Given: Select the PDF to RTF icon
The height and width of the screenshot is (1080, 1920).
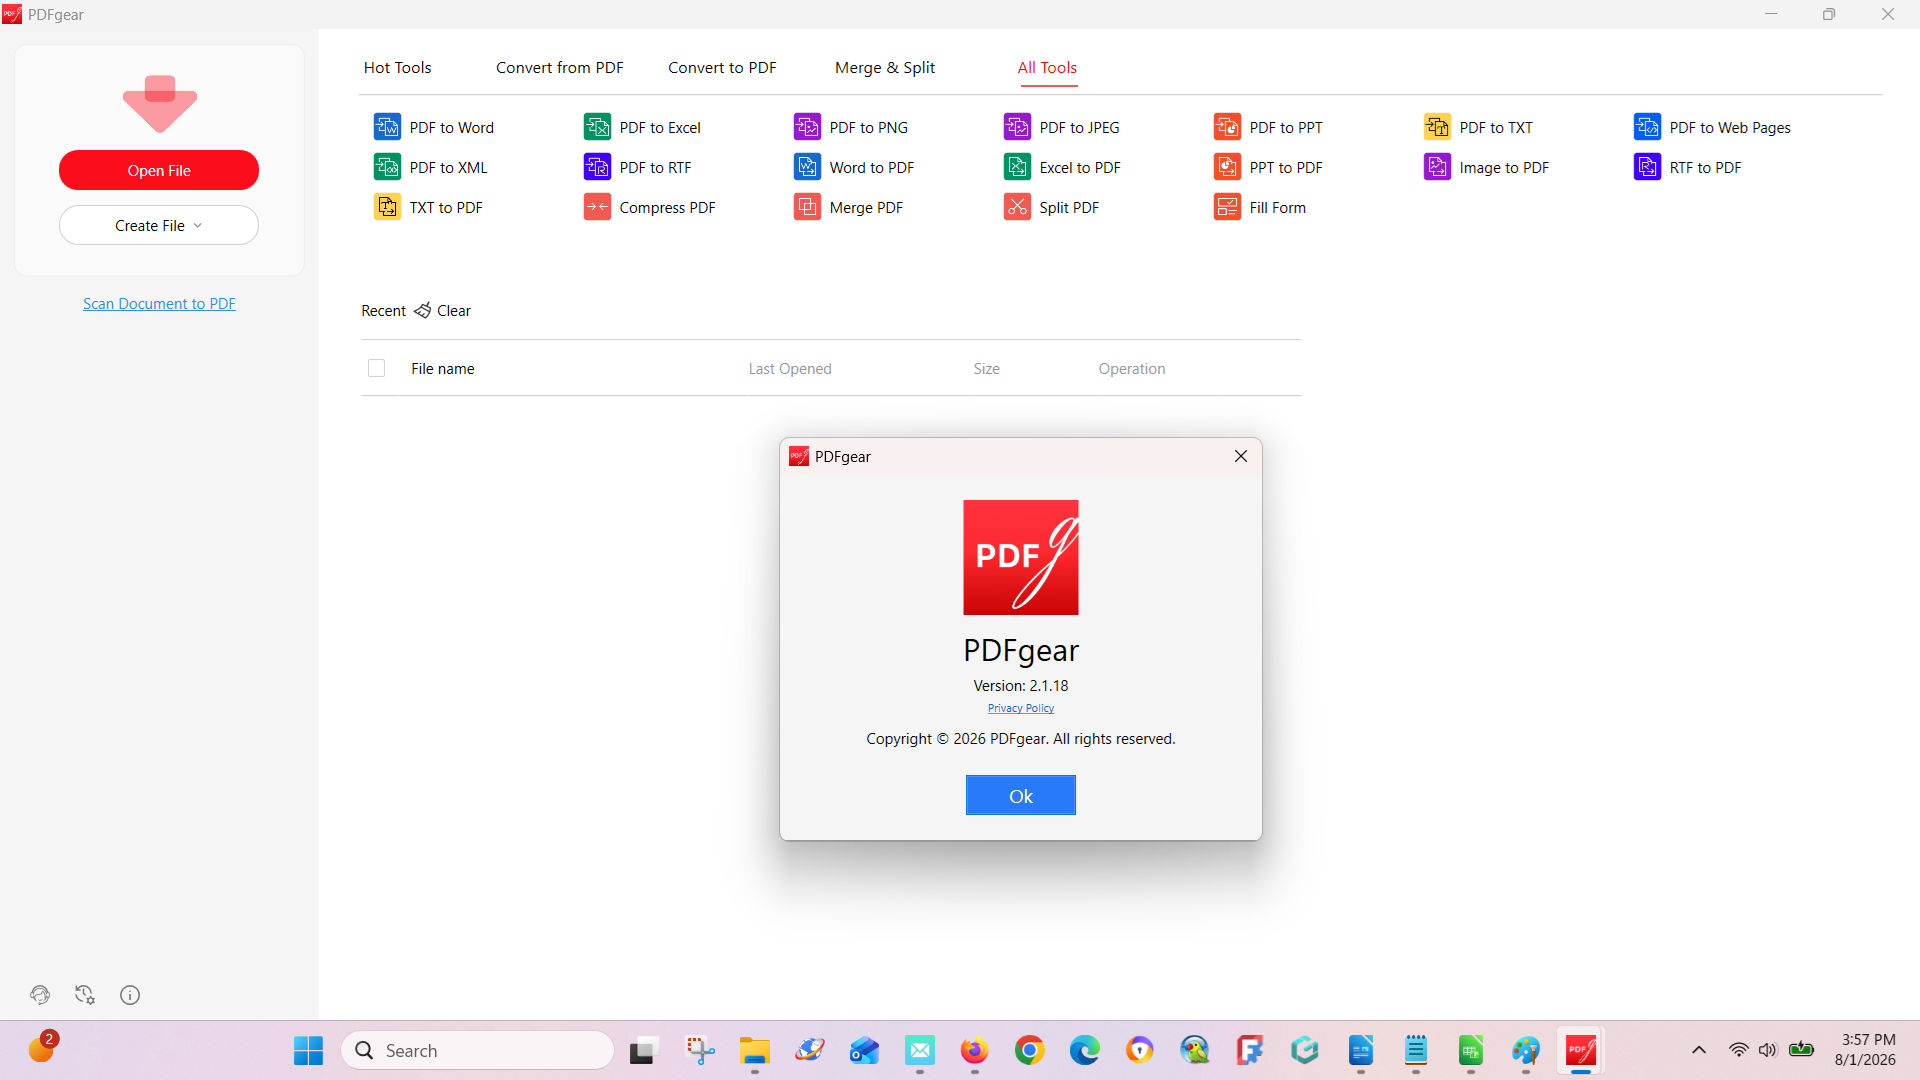Looking at the screenshot, I should point(597,167).
